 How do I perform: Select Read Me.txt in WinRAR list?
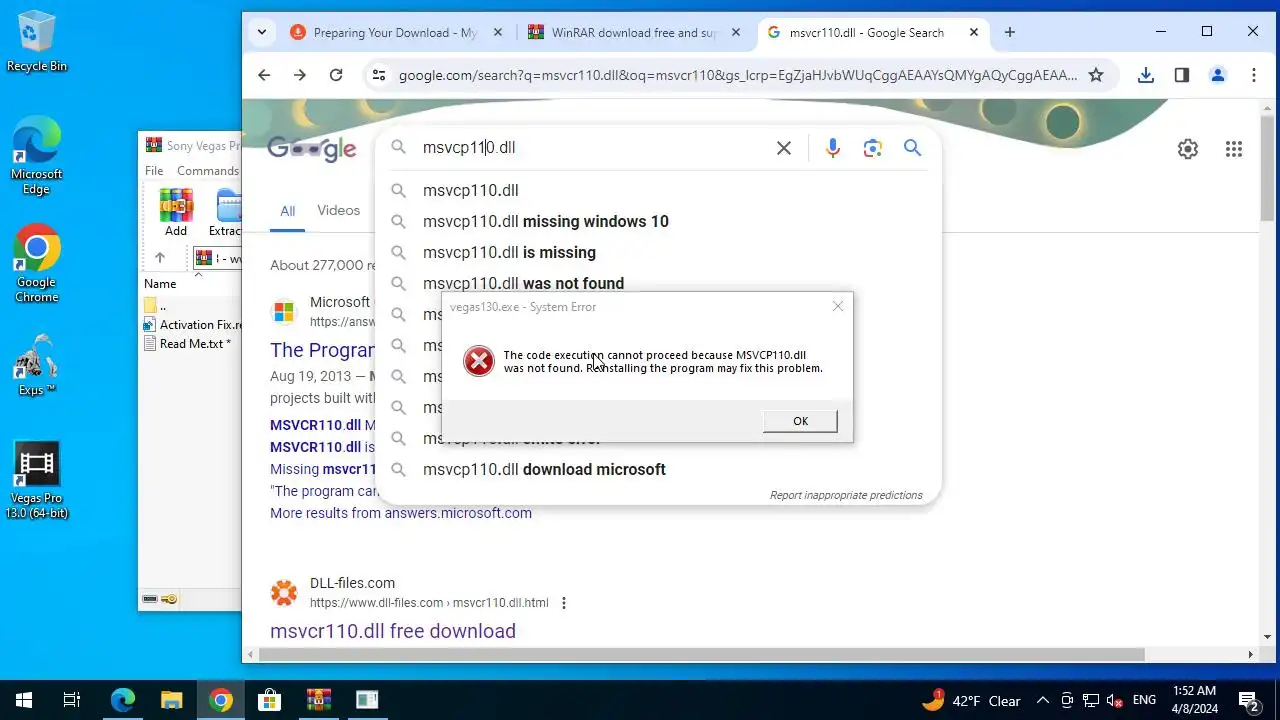point(187,343)
